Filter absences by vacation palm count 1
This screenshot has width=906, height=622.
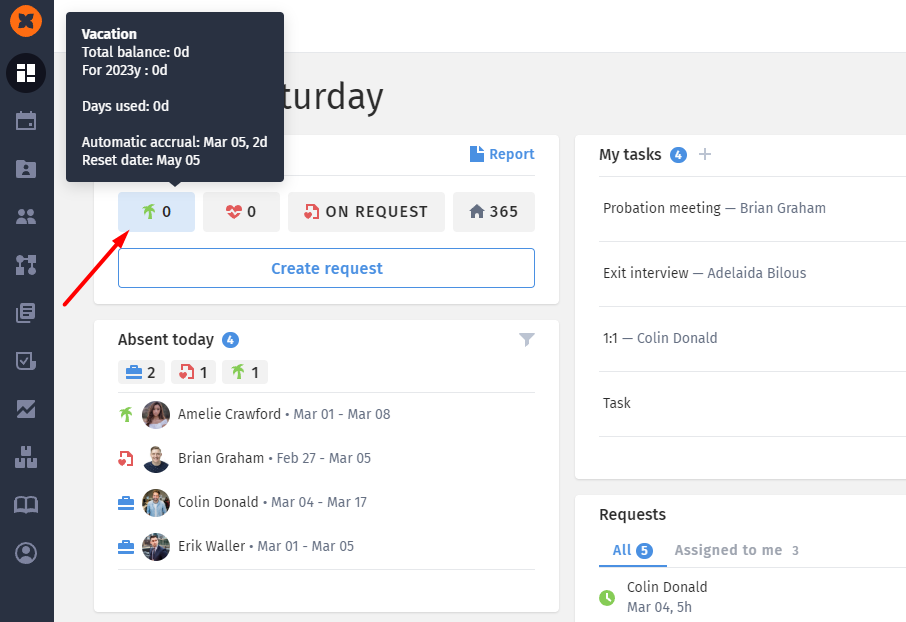click(x=245, y=372)
